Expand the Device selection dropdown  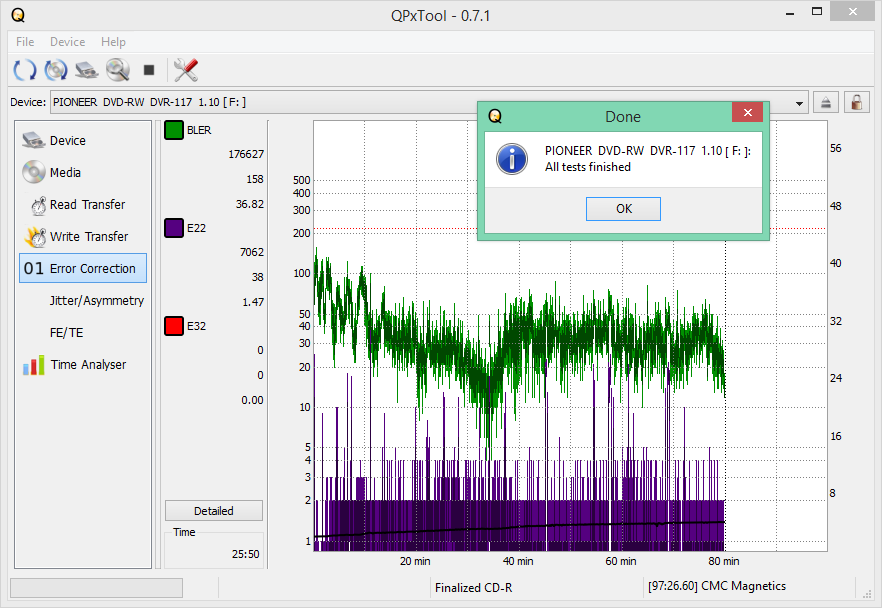pos(799,103)
